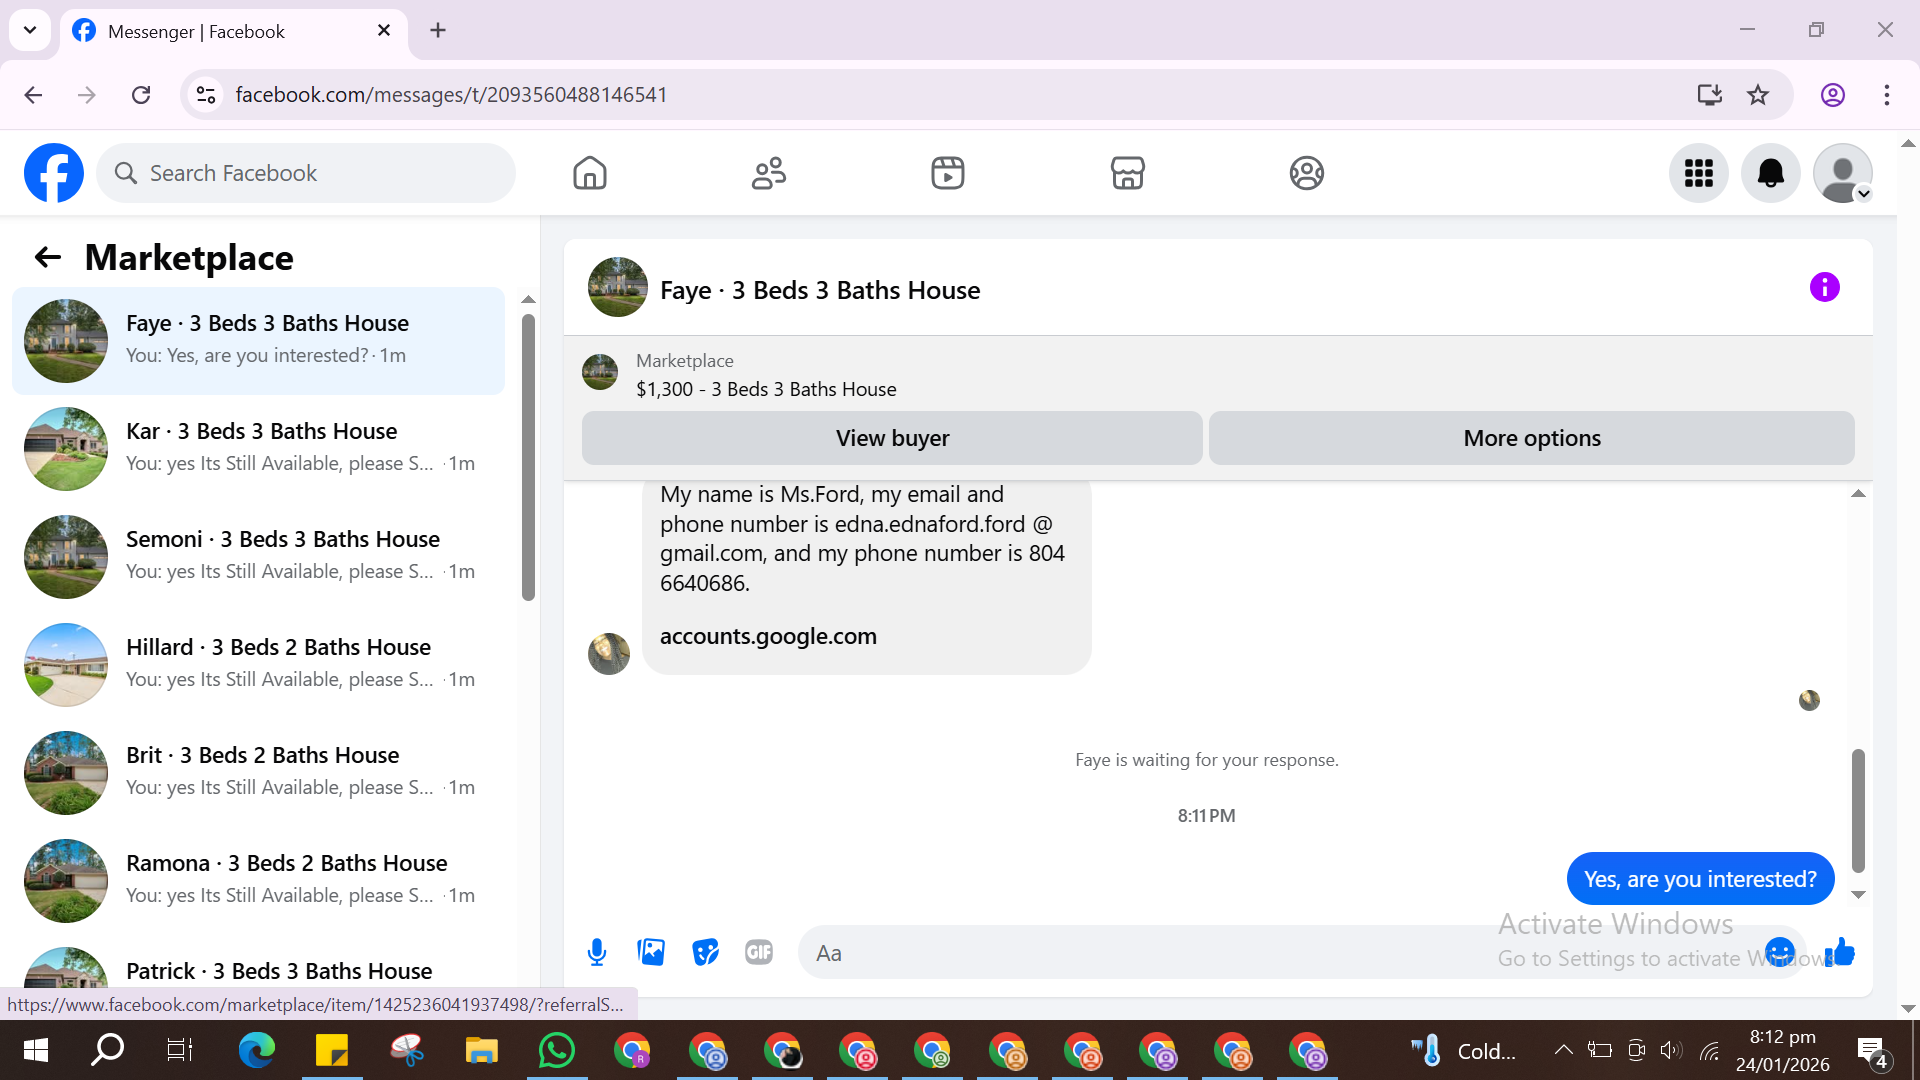Open the GIF picker
The height and width of the screenshot is (1080, 1920).
tap(759, 952)
